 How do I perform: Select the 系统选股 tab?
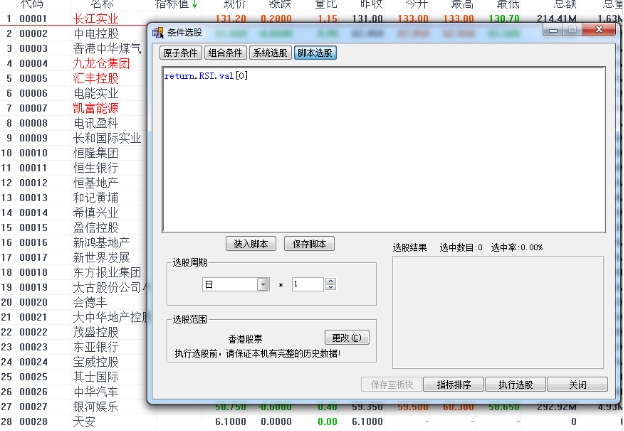pos(270,52)
